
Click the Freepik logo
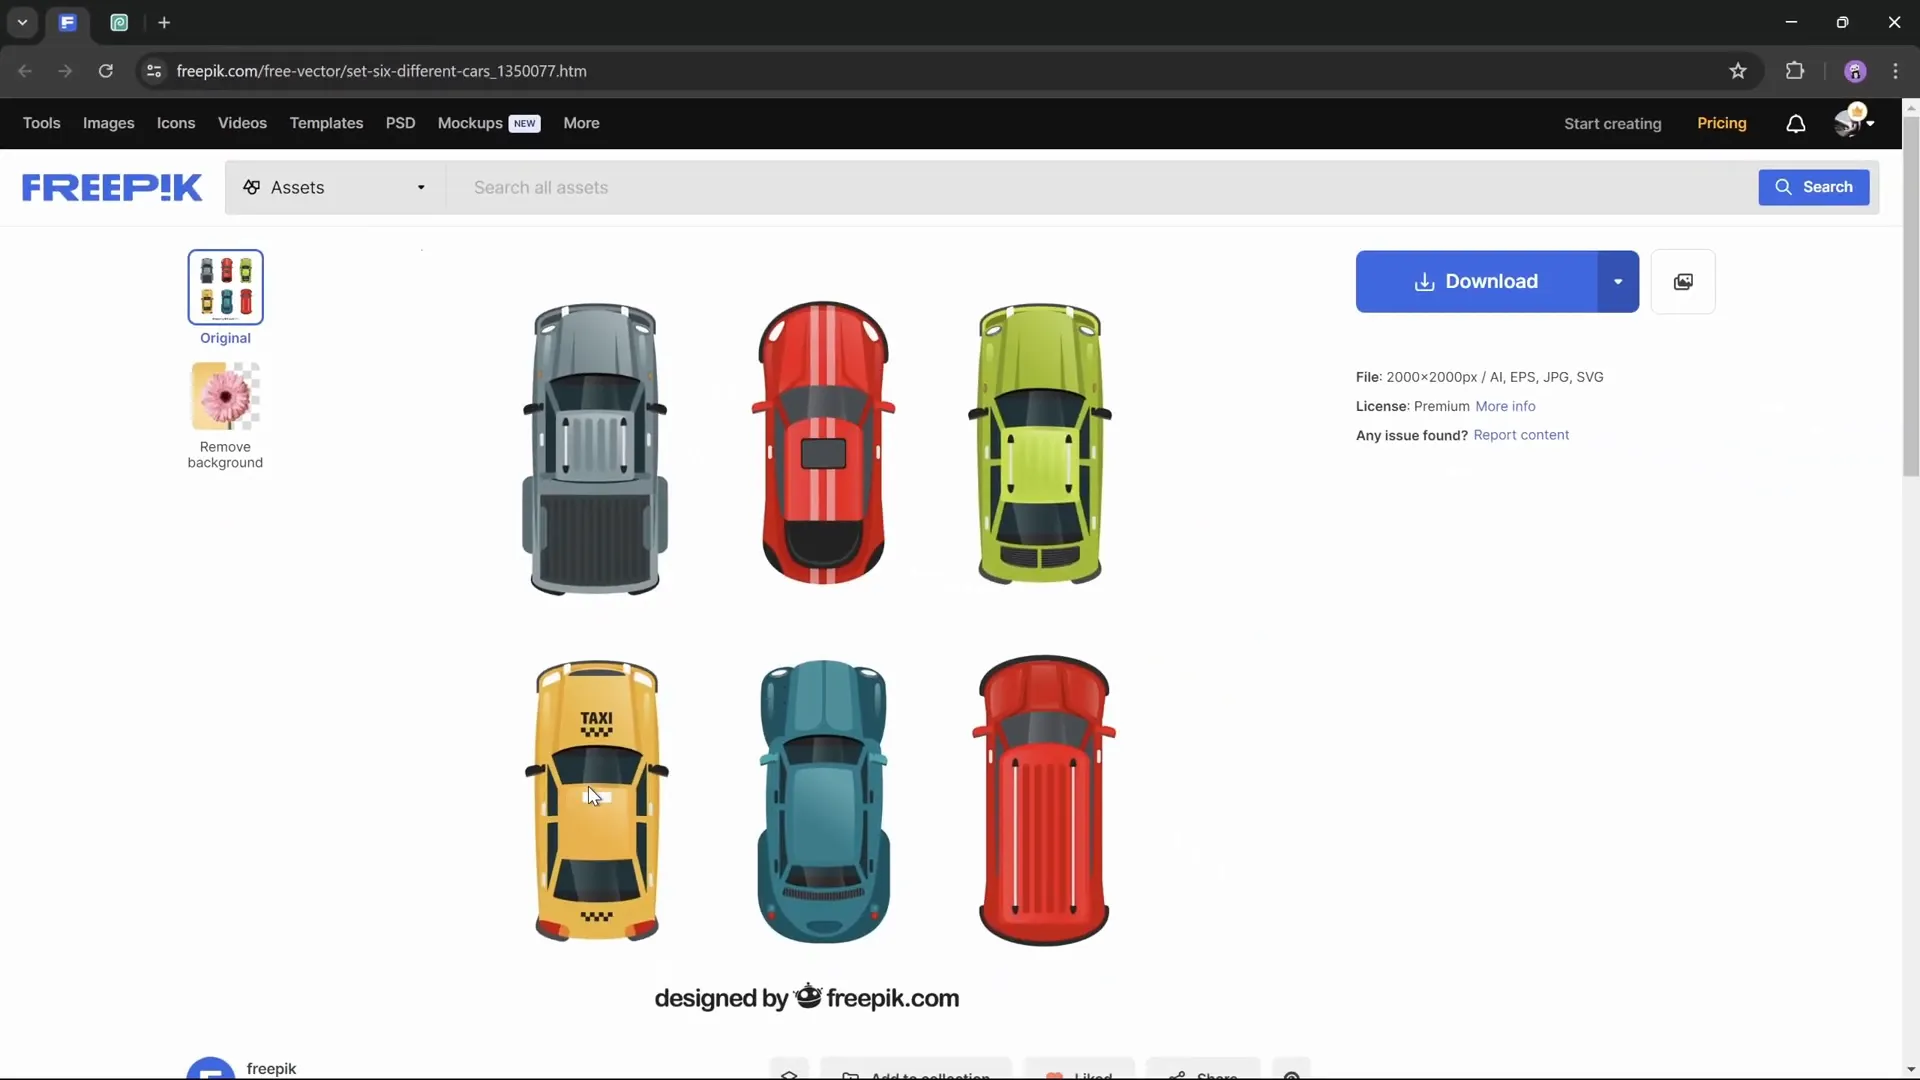pyautogui.click(x=111, y=187)
